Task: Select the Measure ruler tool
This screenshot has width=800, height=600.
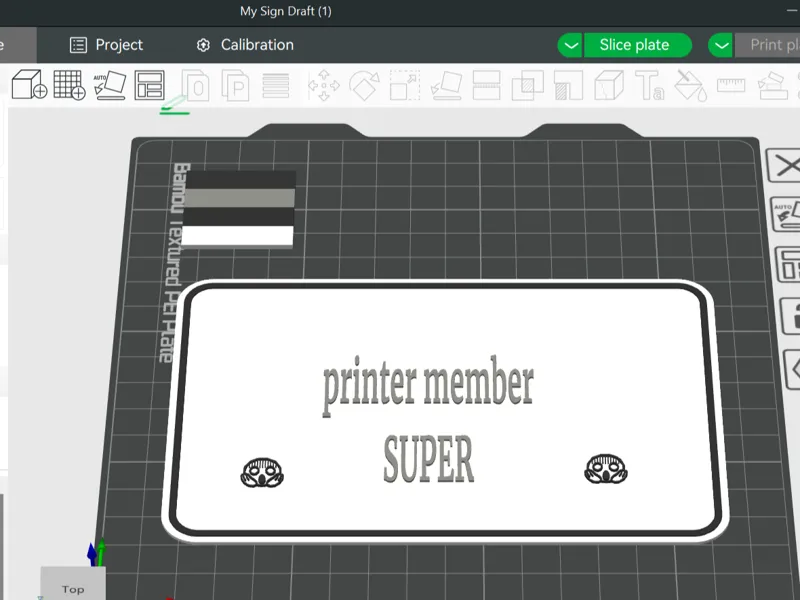Action: [731, 85]
